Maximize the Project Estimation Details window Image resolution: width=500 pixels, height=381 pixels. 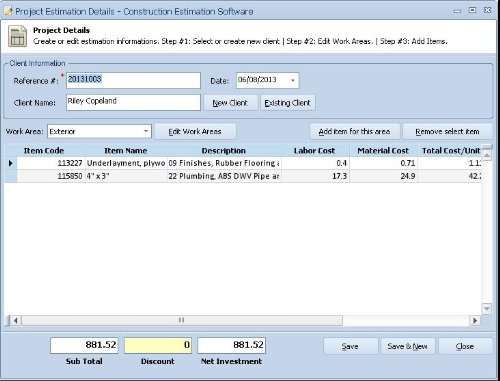(x=472, y=10)
